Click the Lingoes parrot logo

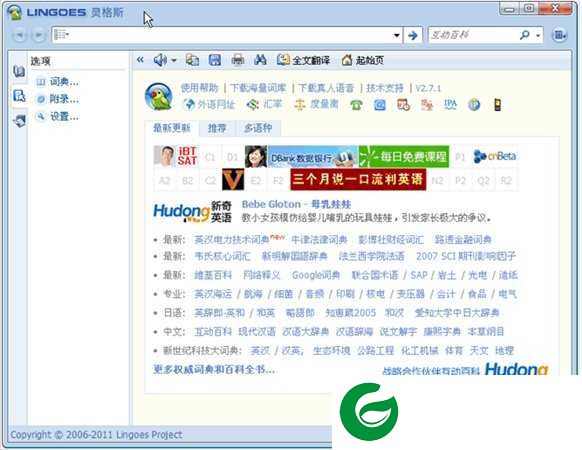coord(158,97)
